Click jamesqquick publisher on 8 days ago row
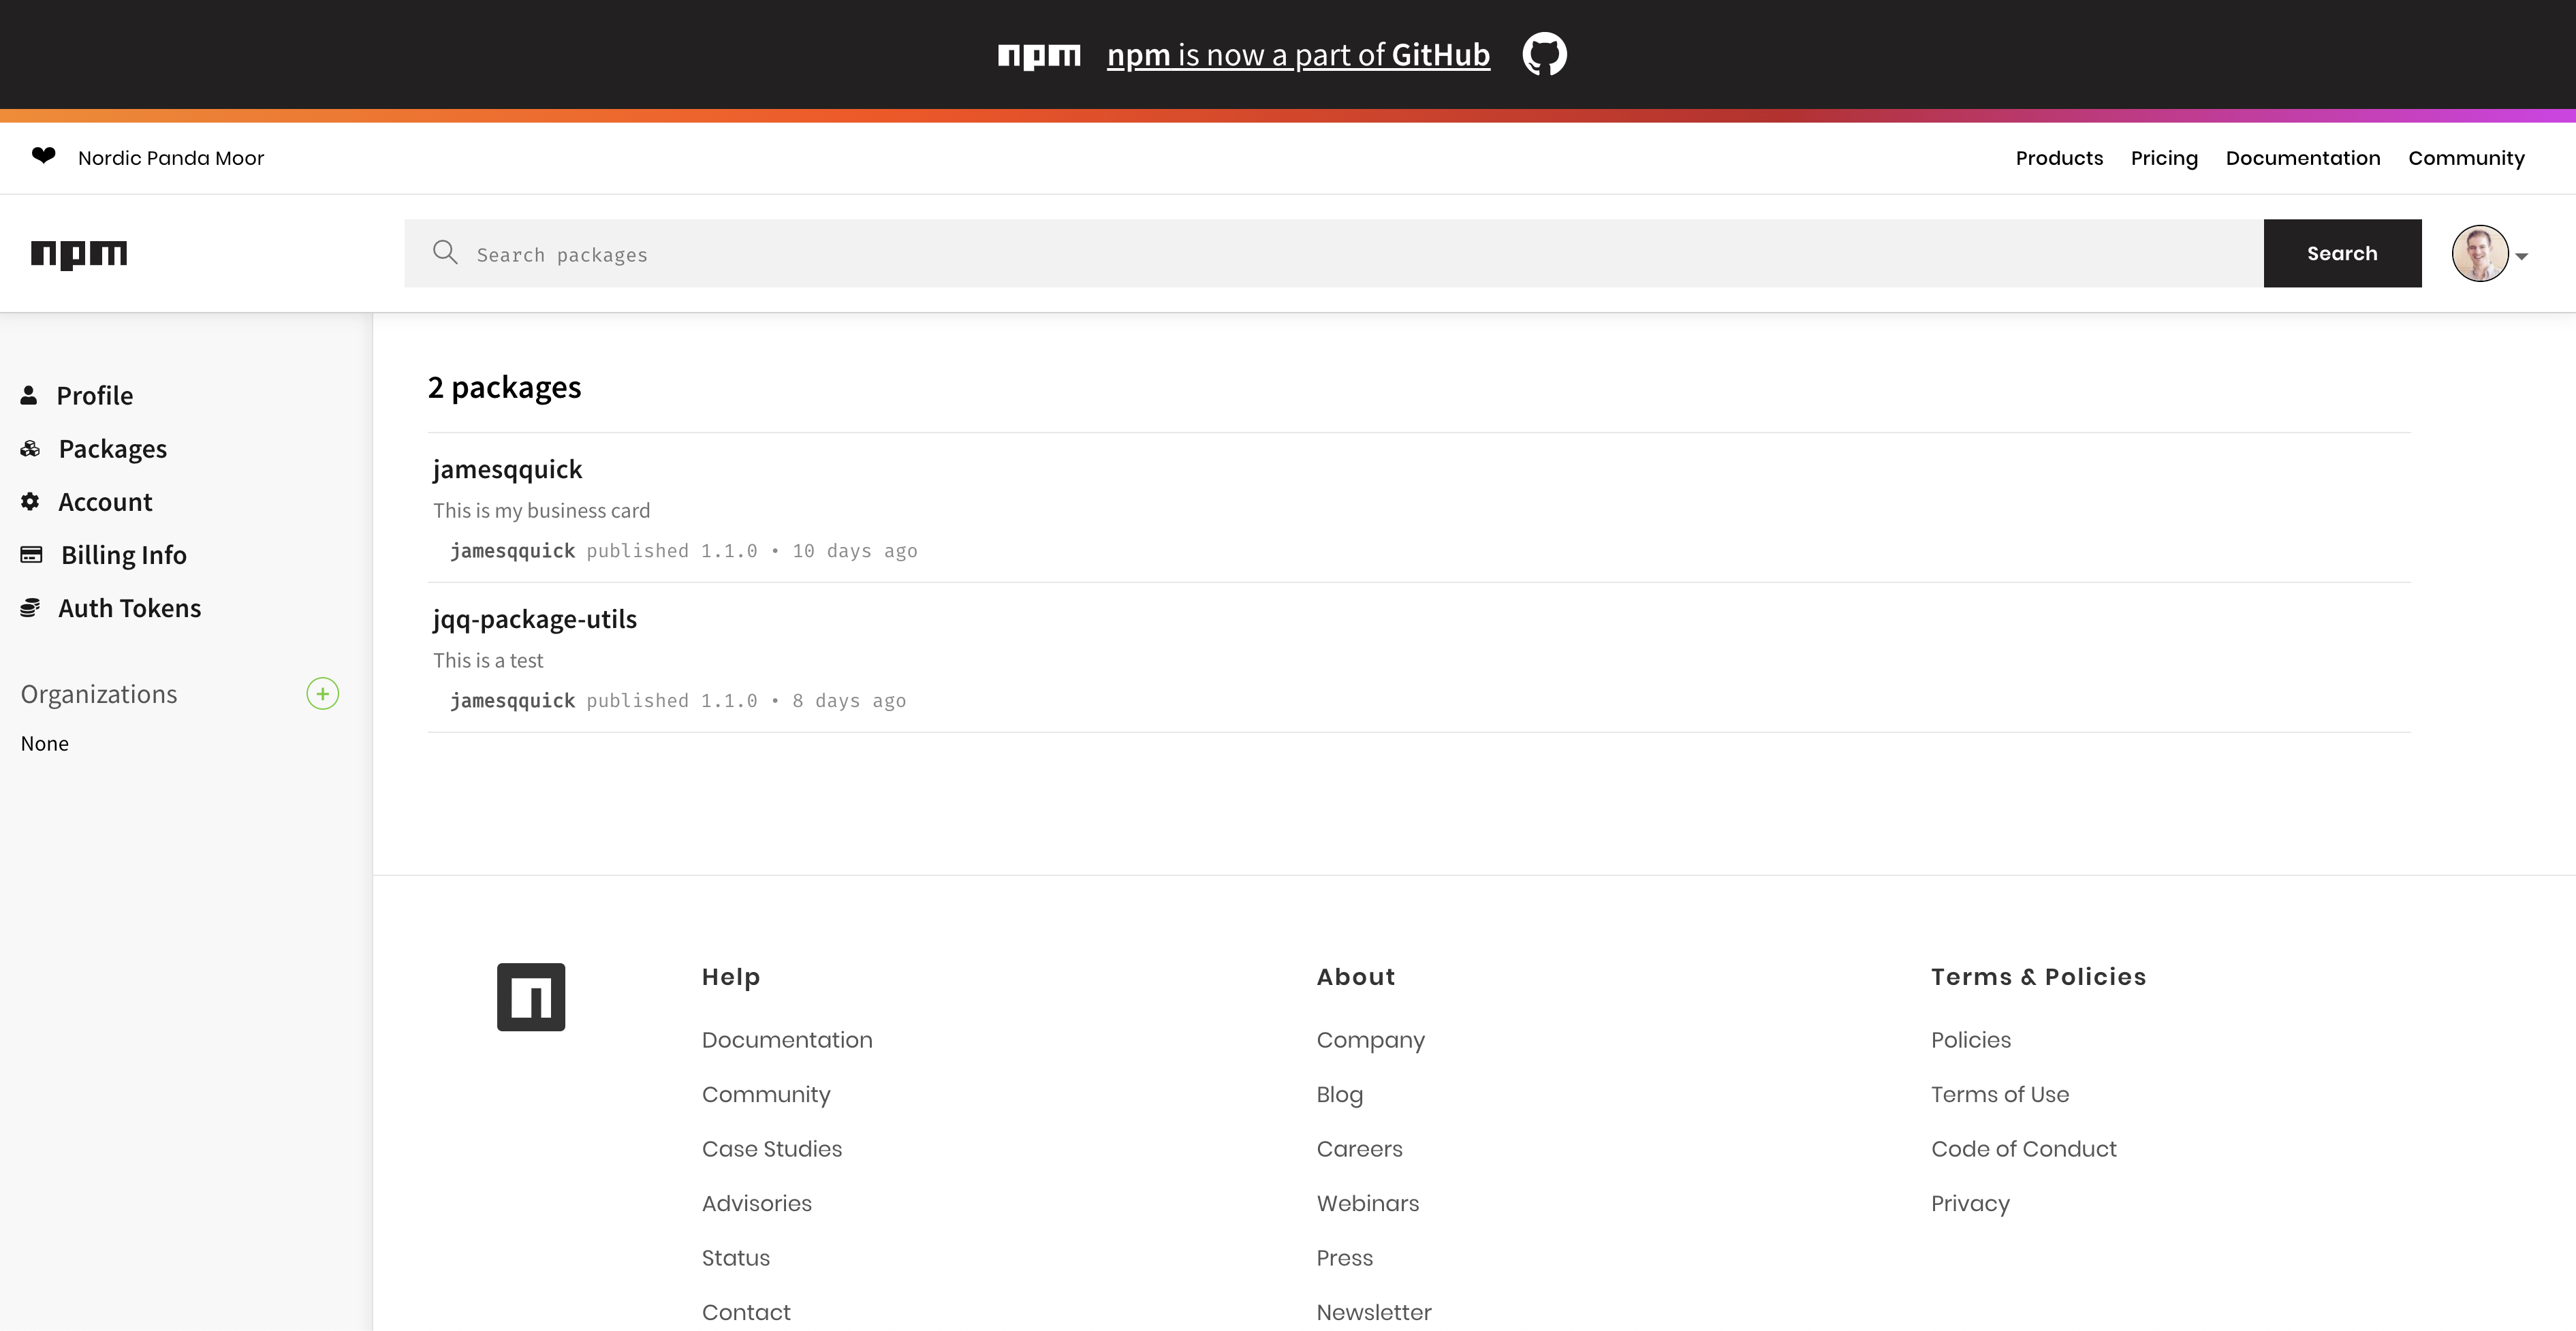2576x1331 pixels. tap(512, 700)
